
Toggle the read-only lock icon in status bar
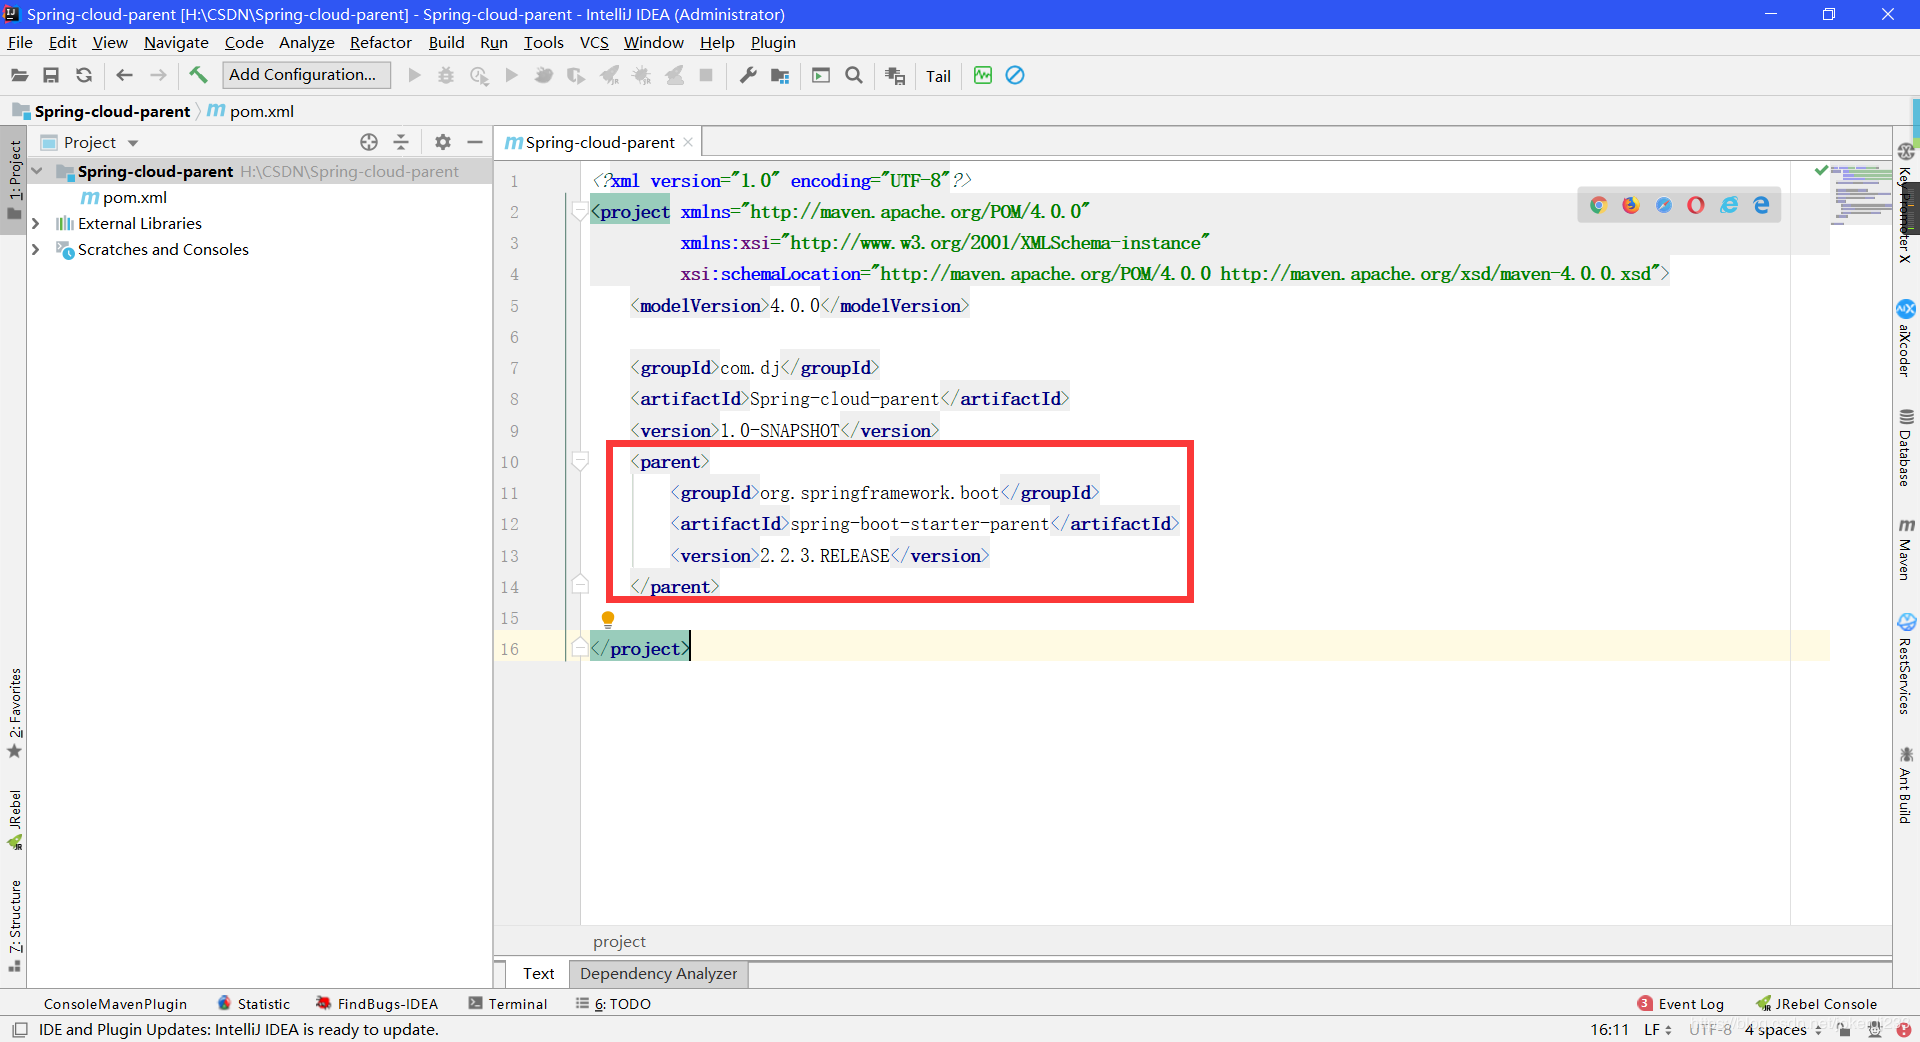click(1845, 1029)
